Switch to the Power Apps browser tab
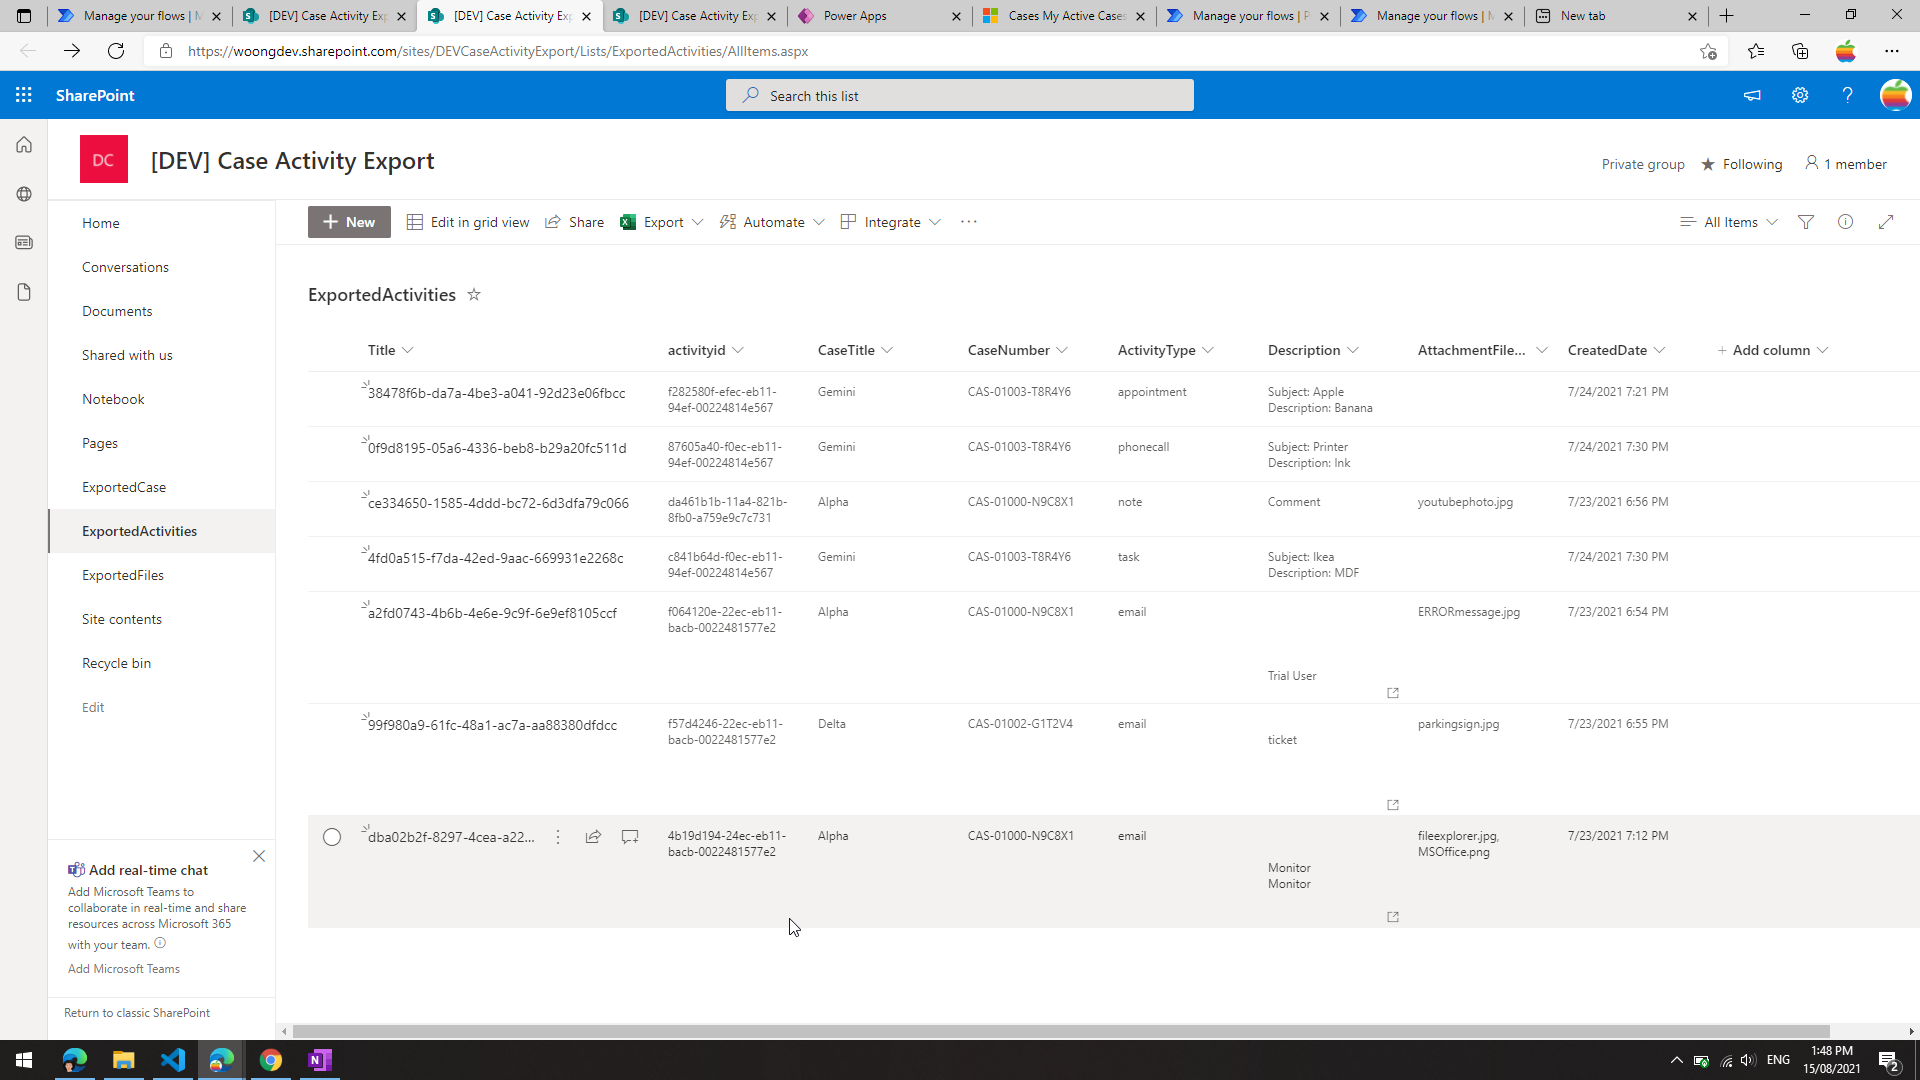The width and height of the screenshot is (1920, 1080). pyautogui.click(x=870, y=16)
